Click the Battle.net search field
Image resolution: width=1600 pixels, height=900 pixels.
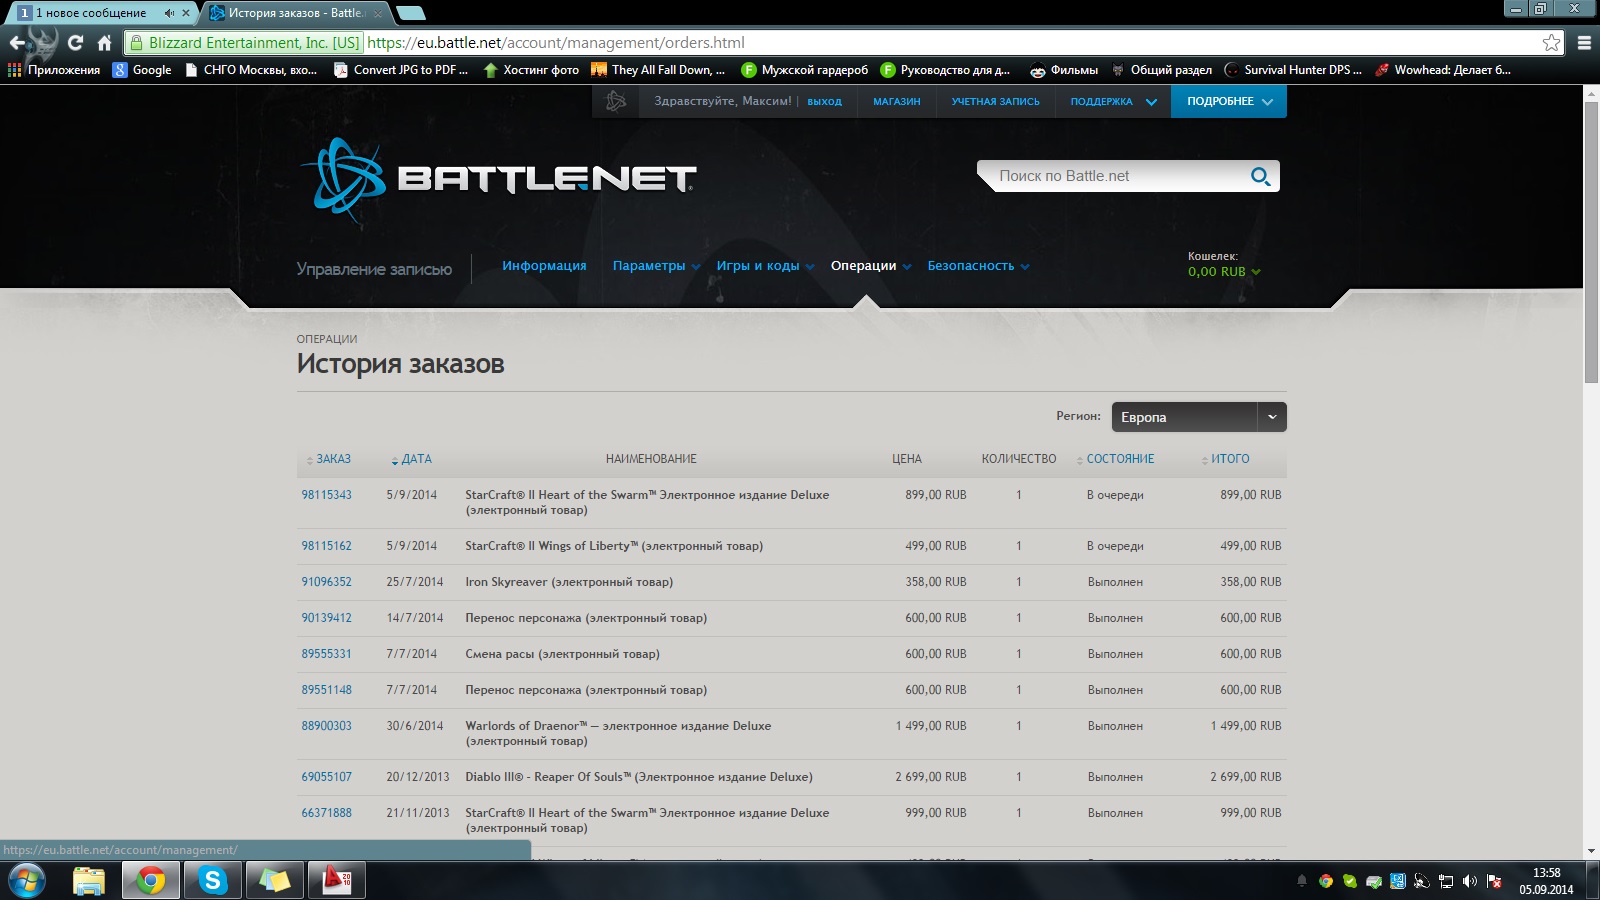tap(1115, 176)
